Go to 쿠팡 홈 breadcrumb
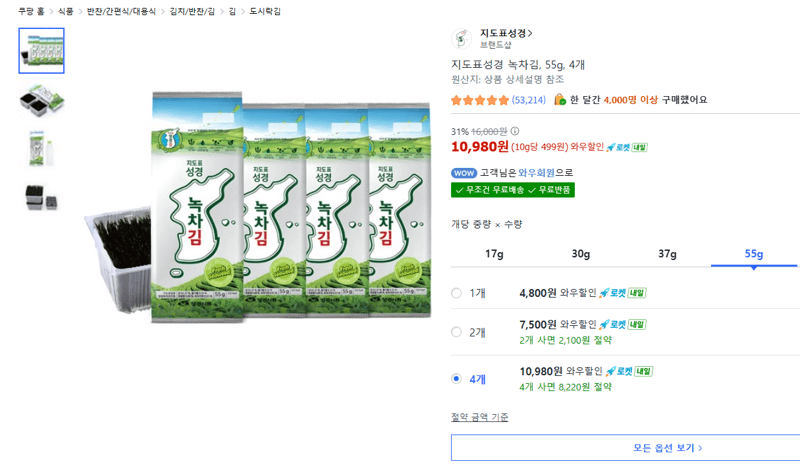Image resolution: width=800 pixels, height=474 pixels. pyautogui.click(x=31, y=11)
